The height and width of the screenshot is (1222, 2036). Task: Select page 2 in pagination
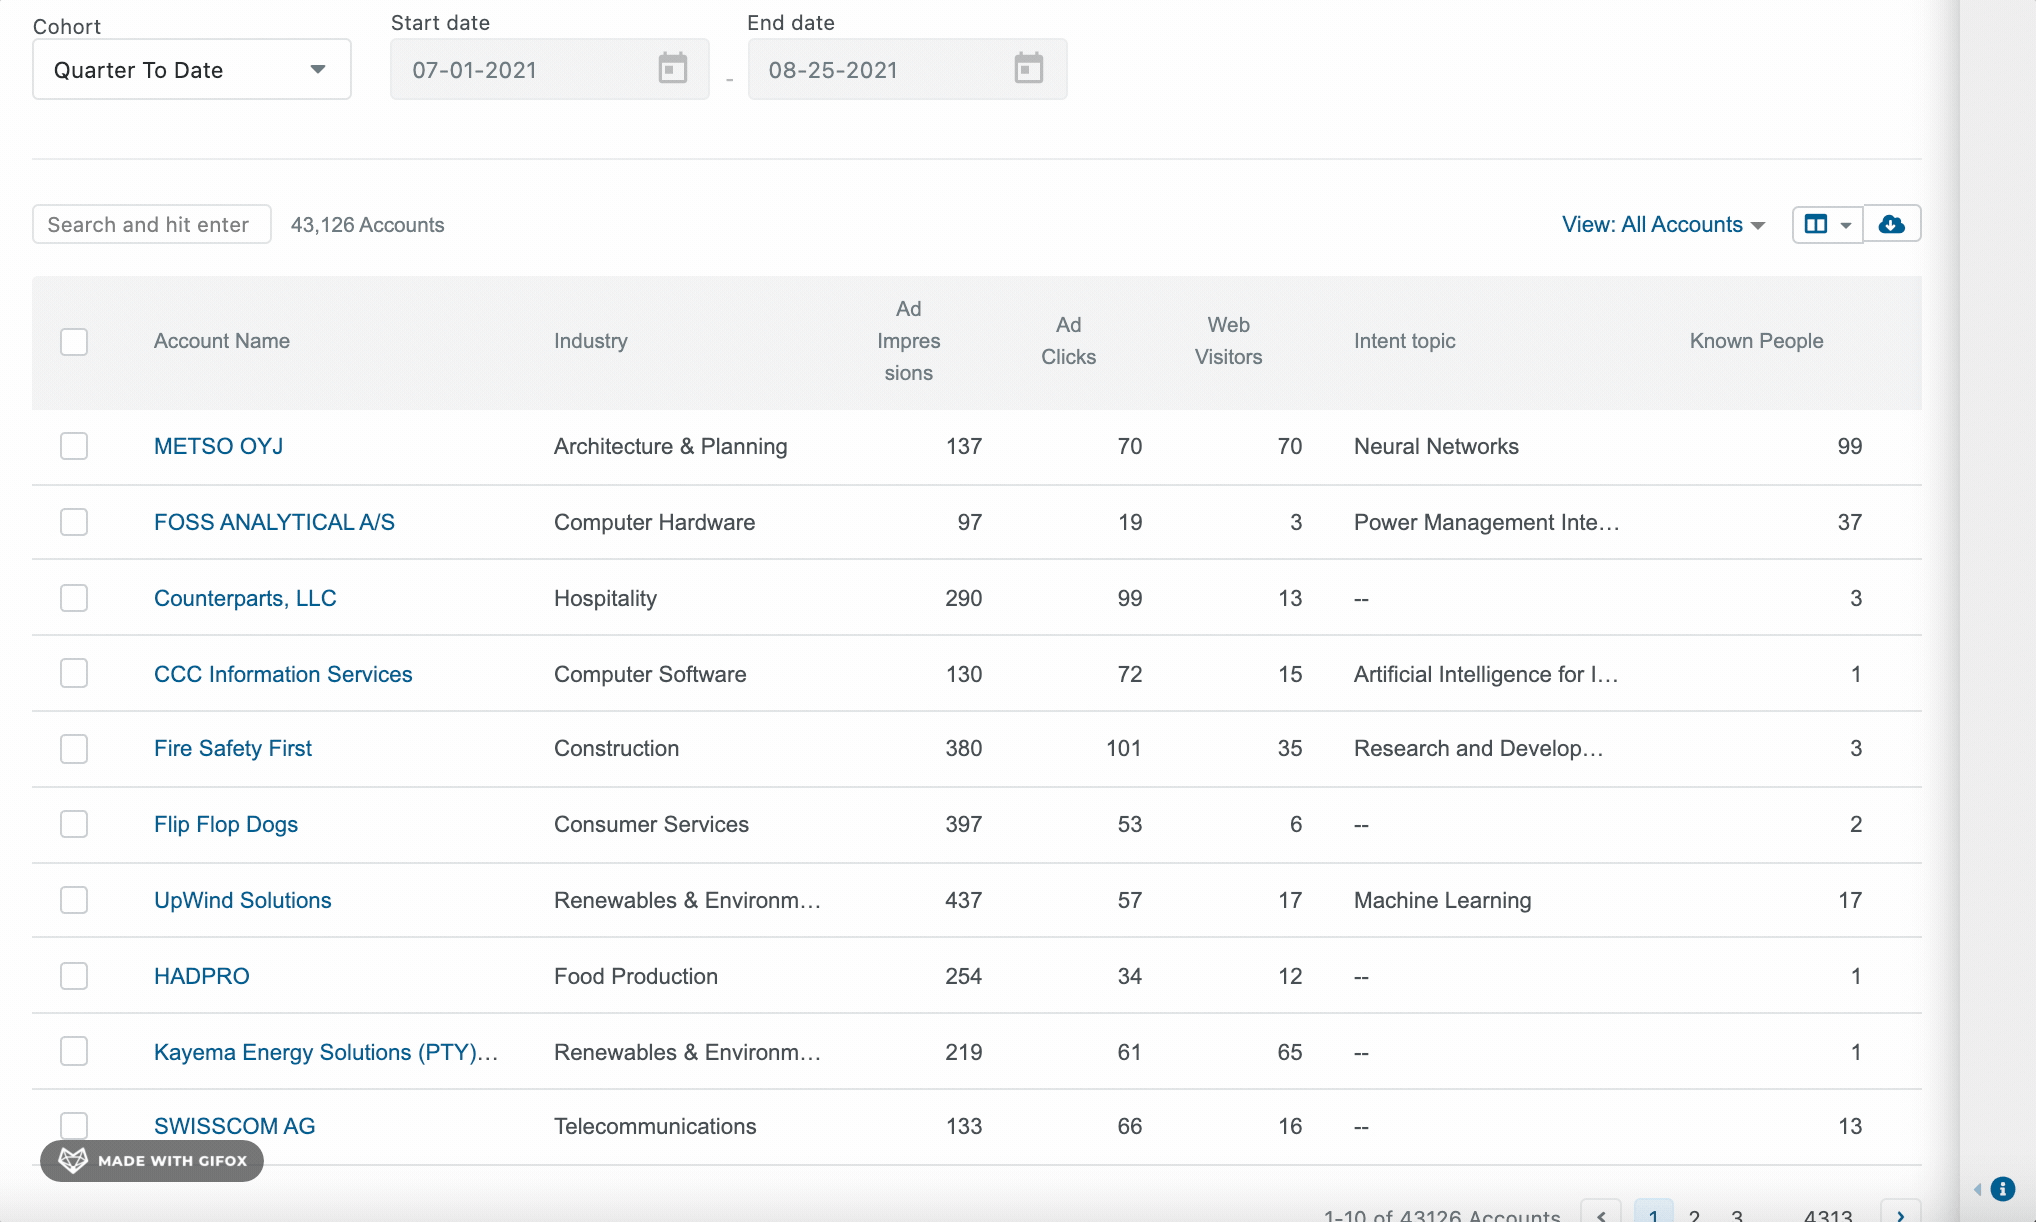point(1694,1215)
